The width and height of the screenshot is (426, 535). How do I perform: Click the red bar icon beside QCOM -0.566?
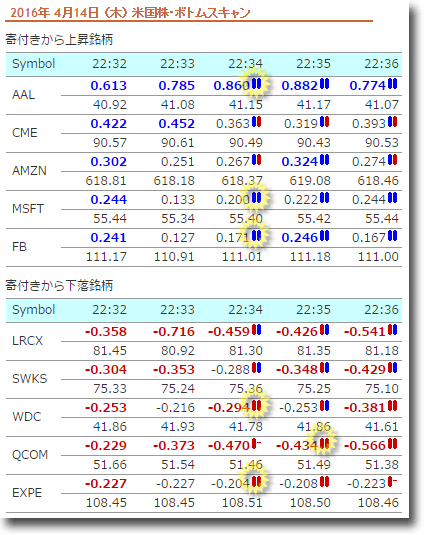(x=393, y=444)
